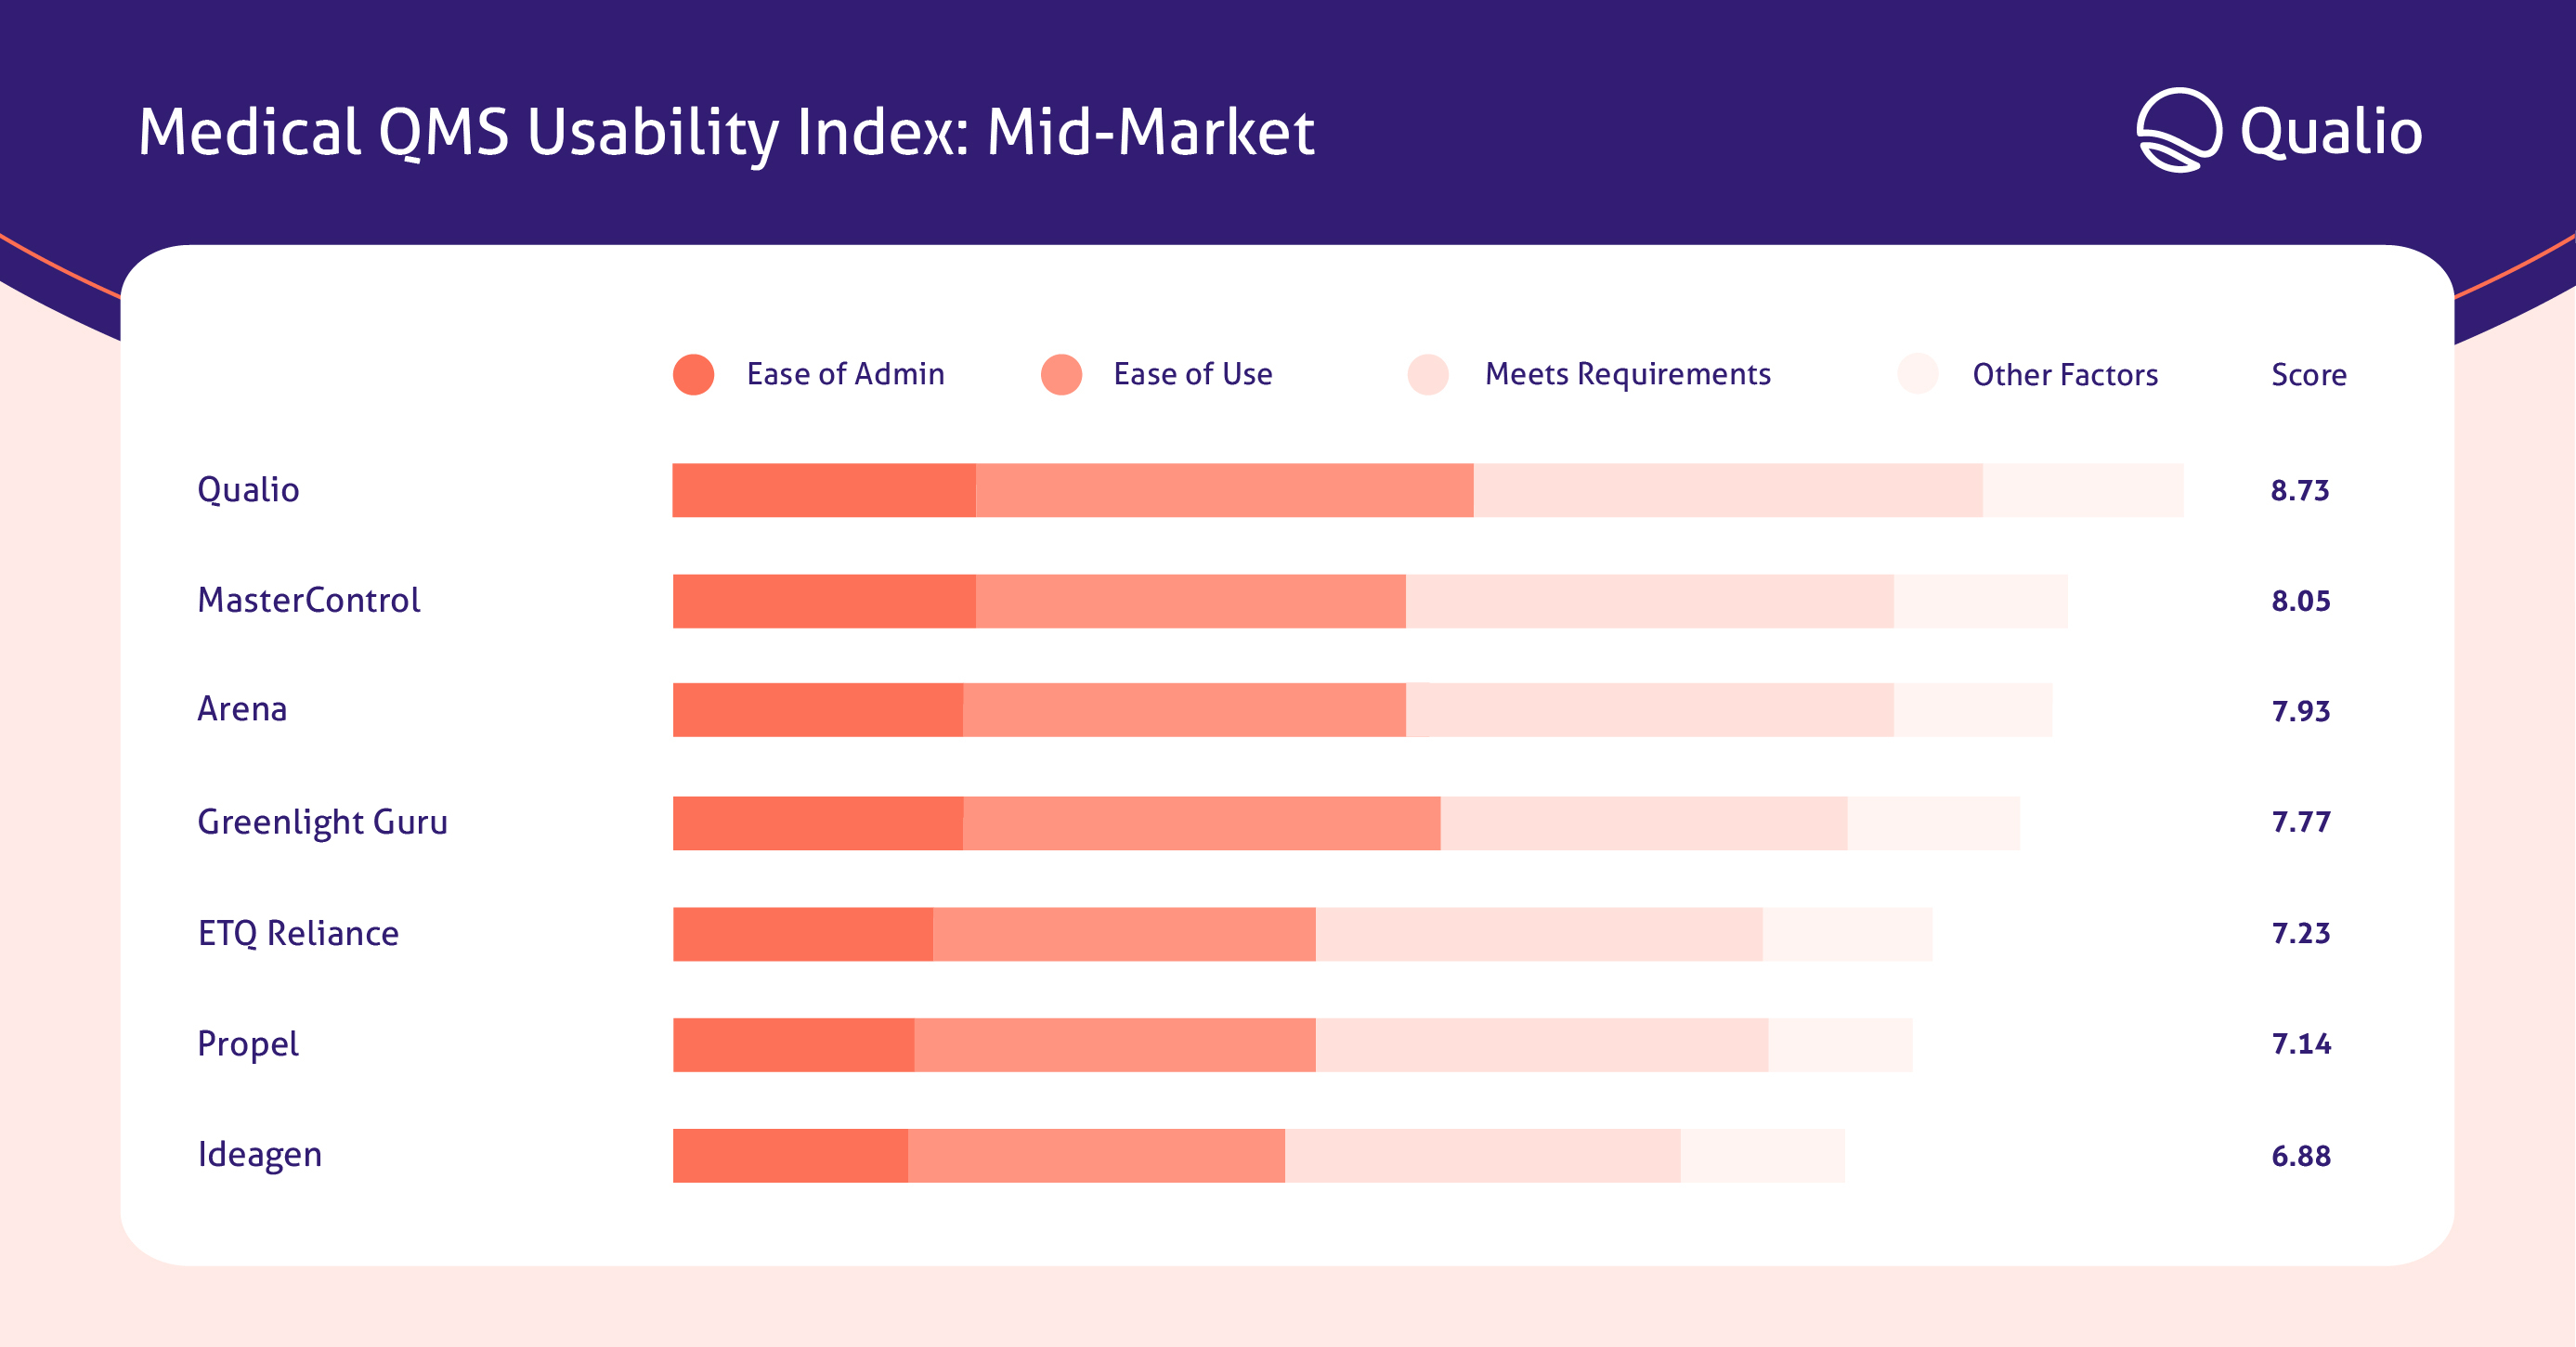This screenshot has width=2576, height=1347.
Task: Click Ideagen's Ease of Admin bar segment
Action: (x=790, y=1156)
